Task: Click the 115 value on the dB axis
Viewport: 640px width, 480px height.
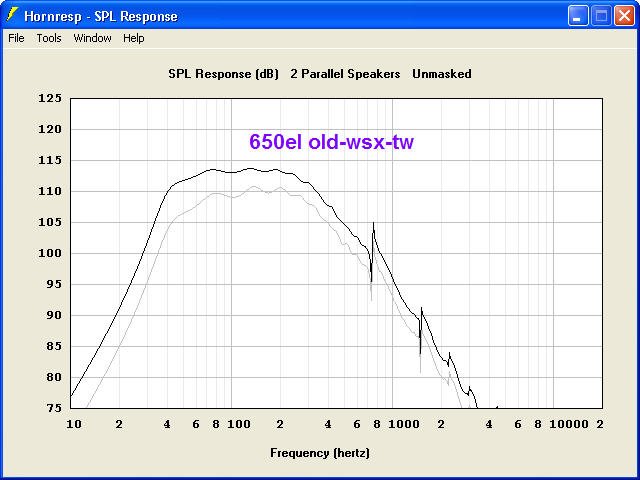Action: tap(50, 160)
